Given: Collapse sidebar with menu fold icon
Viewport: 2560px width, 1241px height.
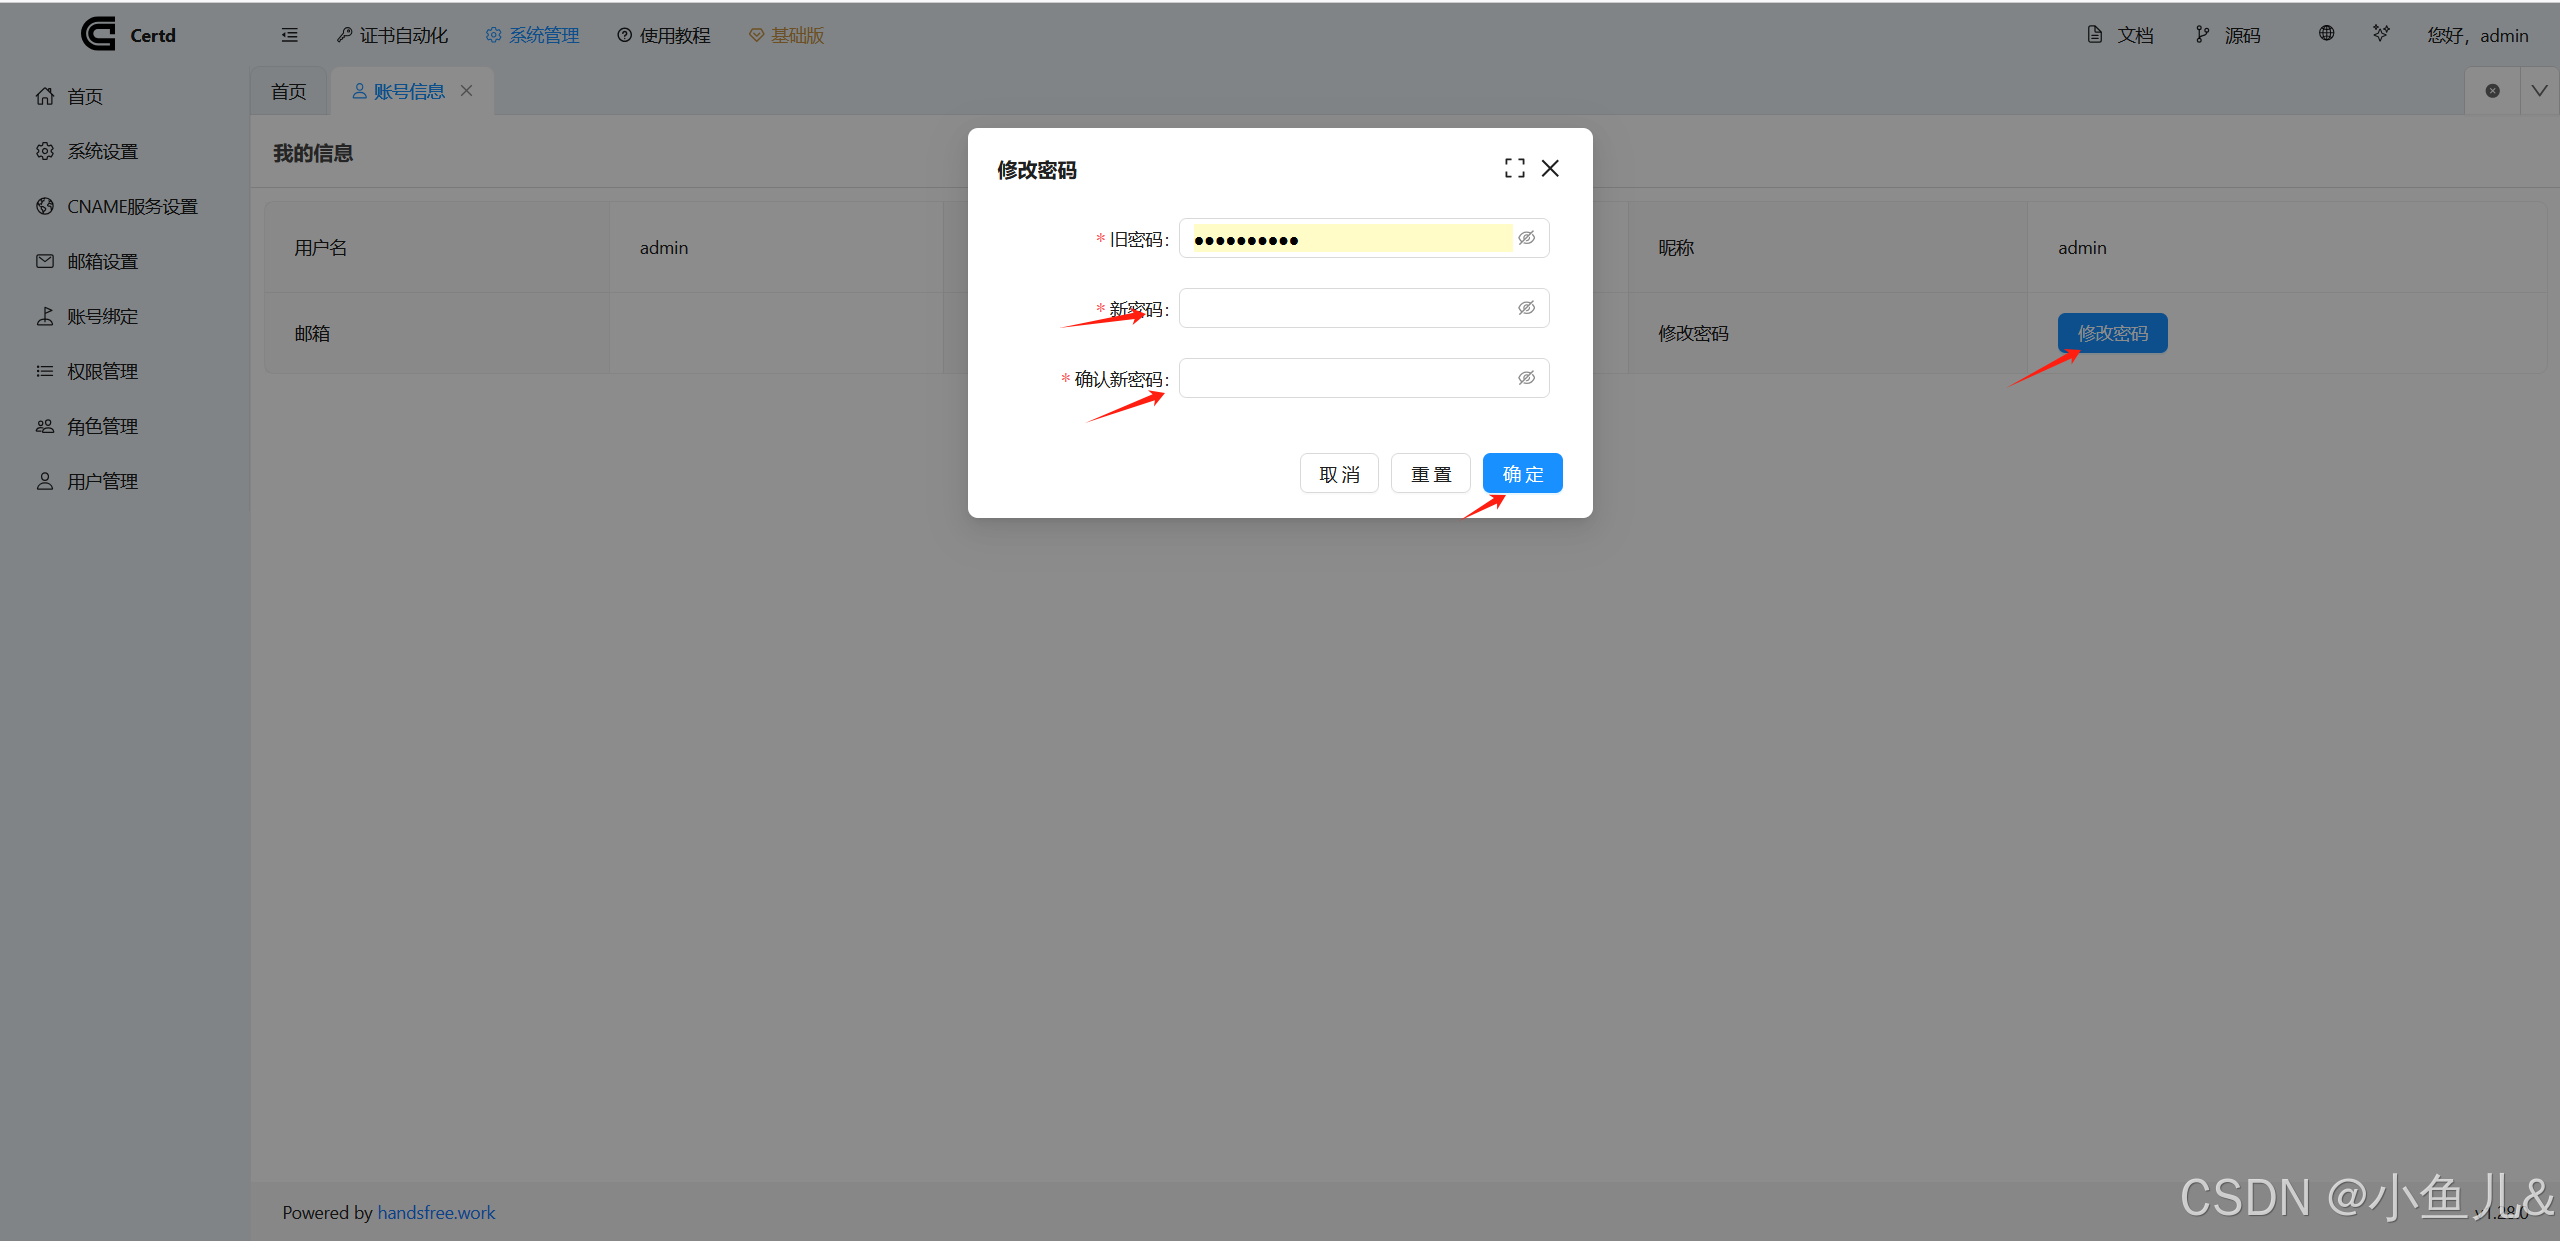Looking at the screenshot, I should pyautogui.click(x=290, y=35).
